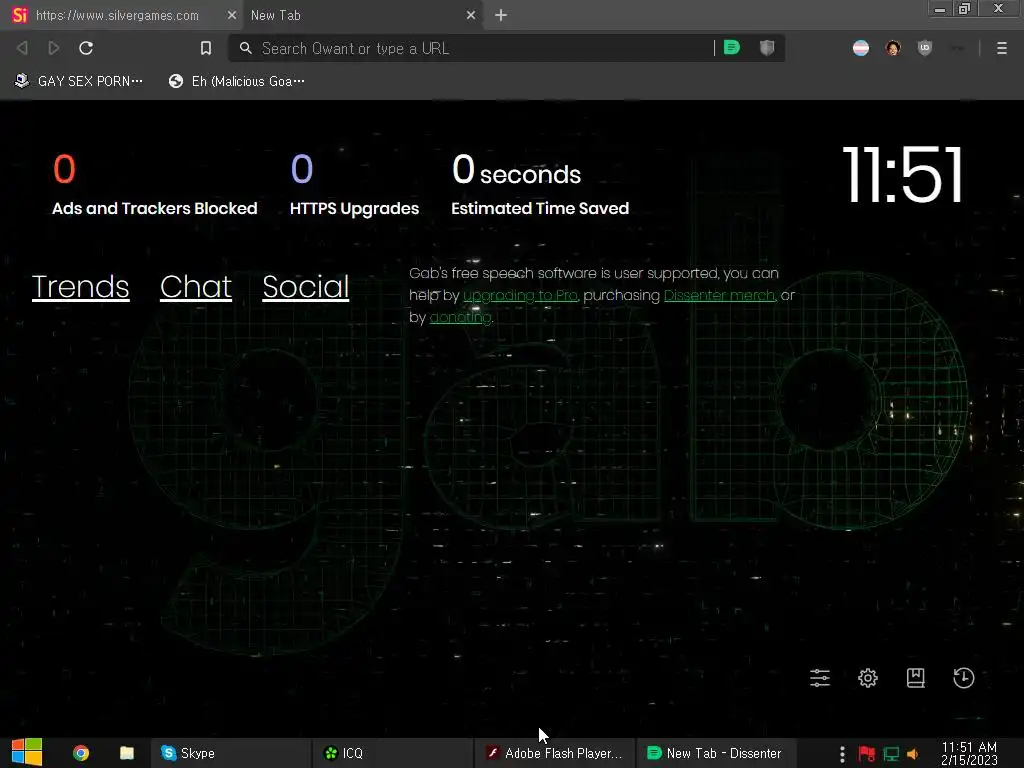Follow the donating link
The image size is (1024, 768).
coord(460,317)
